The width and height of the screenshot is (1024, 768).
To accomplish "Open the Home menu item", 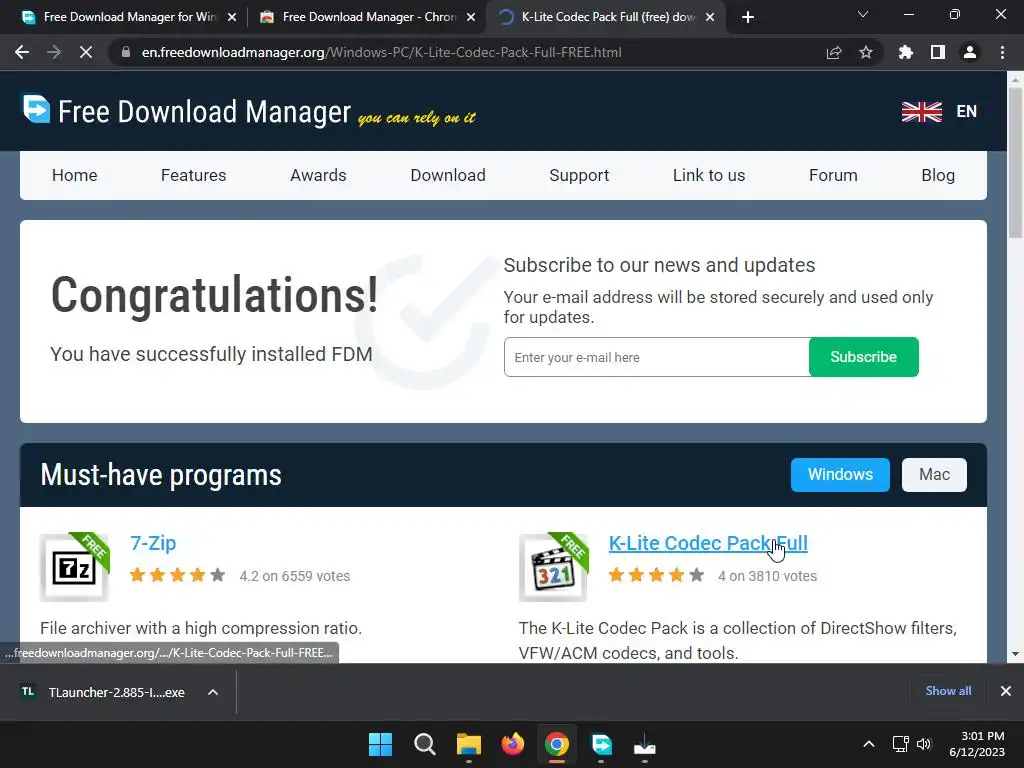I will click(x=74, y=175).
